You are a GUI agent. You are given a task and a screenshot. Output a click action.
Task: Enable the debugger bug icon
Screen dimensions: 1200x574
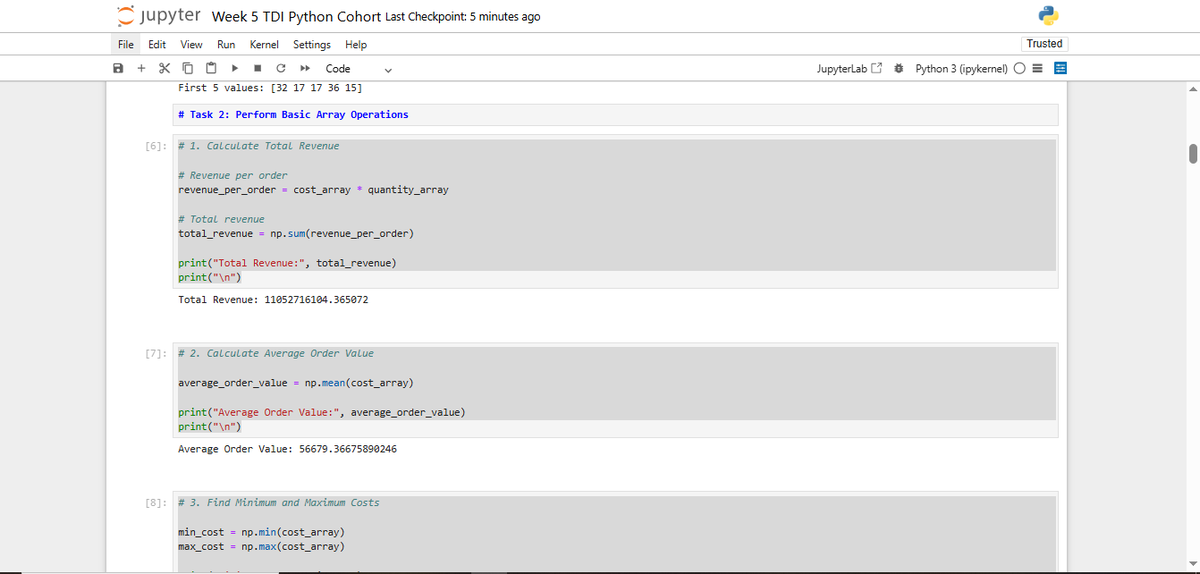899,69
